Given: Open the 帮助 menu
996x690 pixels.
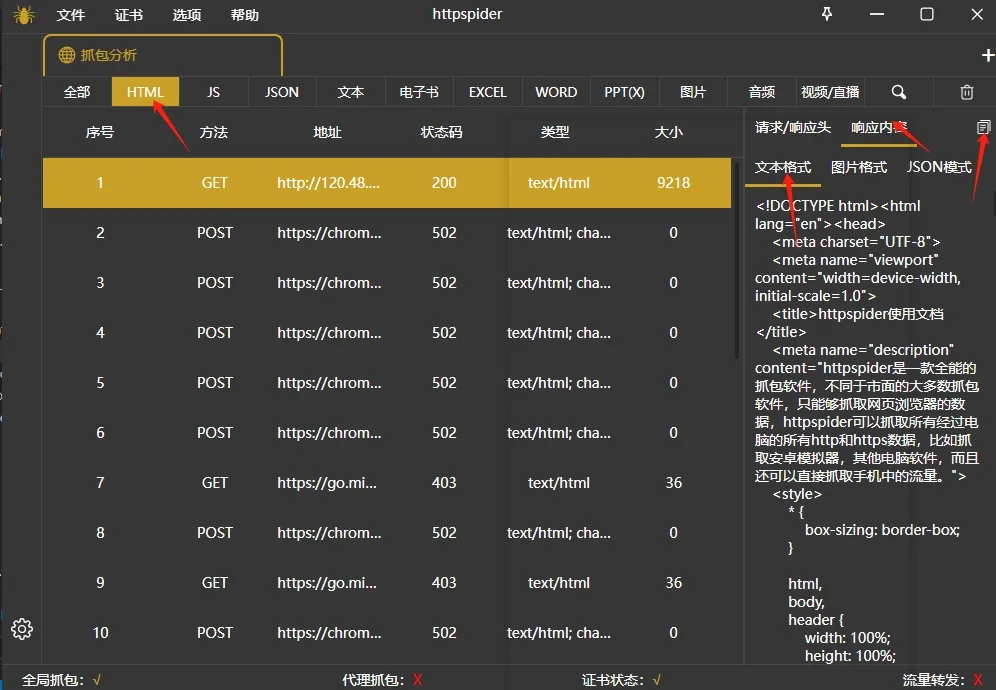Looking at the screenshot, I should click(245, 15).
